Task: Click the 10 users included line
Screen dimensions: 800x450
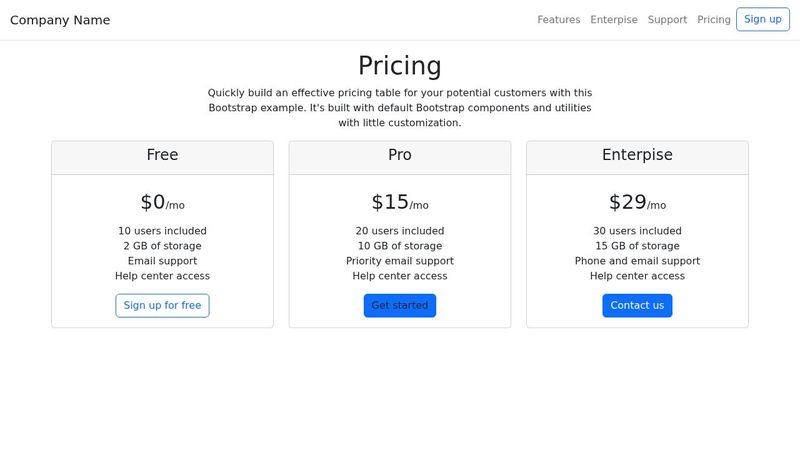Action: [x=162, y=231]
